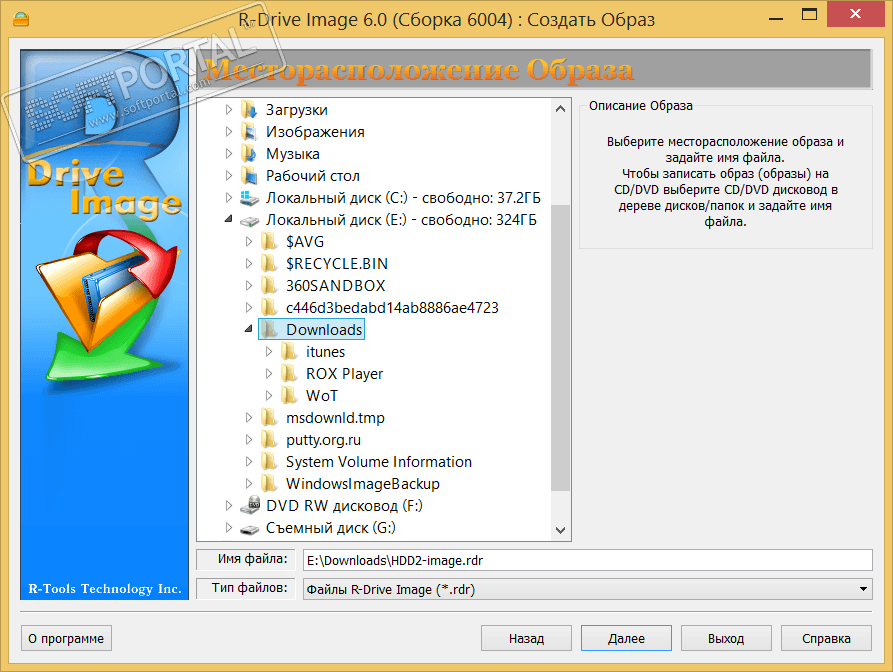Viewport: 893px width, 672px height.
Task: Click the tree scrollbar up arrow
Action: pos(560,108)
